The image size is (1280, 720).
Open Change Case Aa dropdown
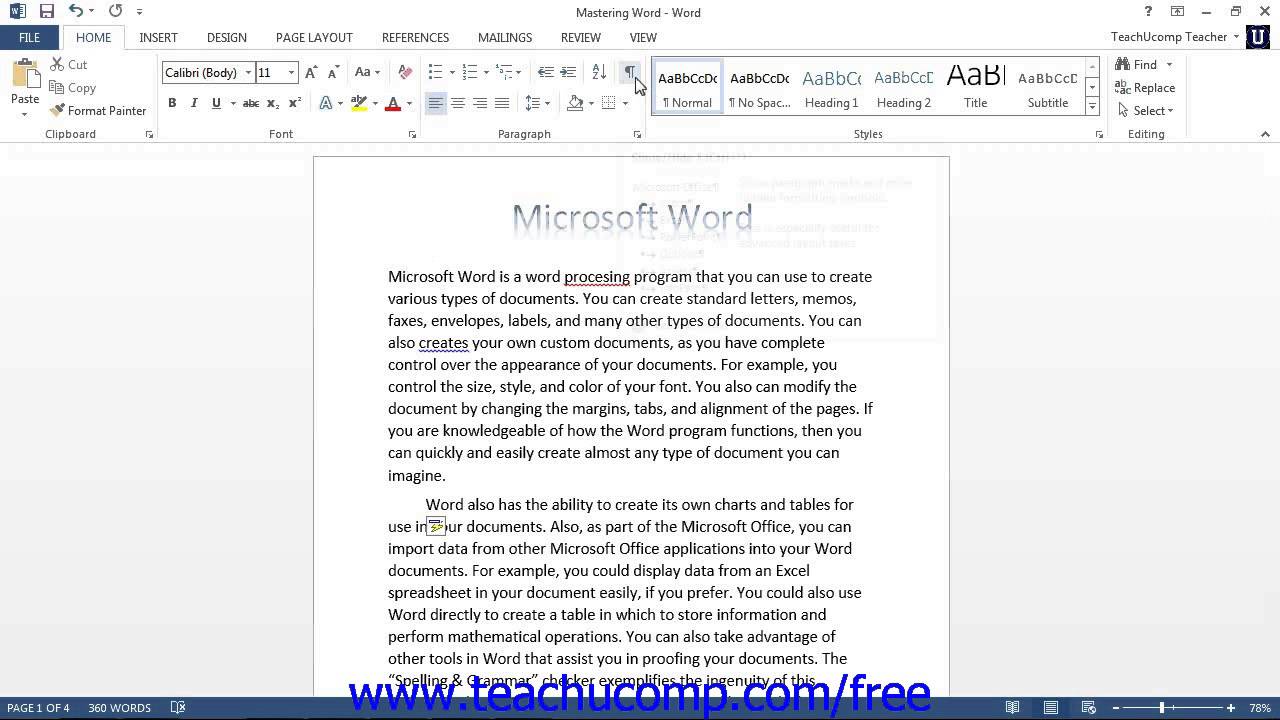click(367, 72)
